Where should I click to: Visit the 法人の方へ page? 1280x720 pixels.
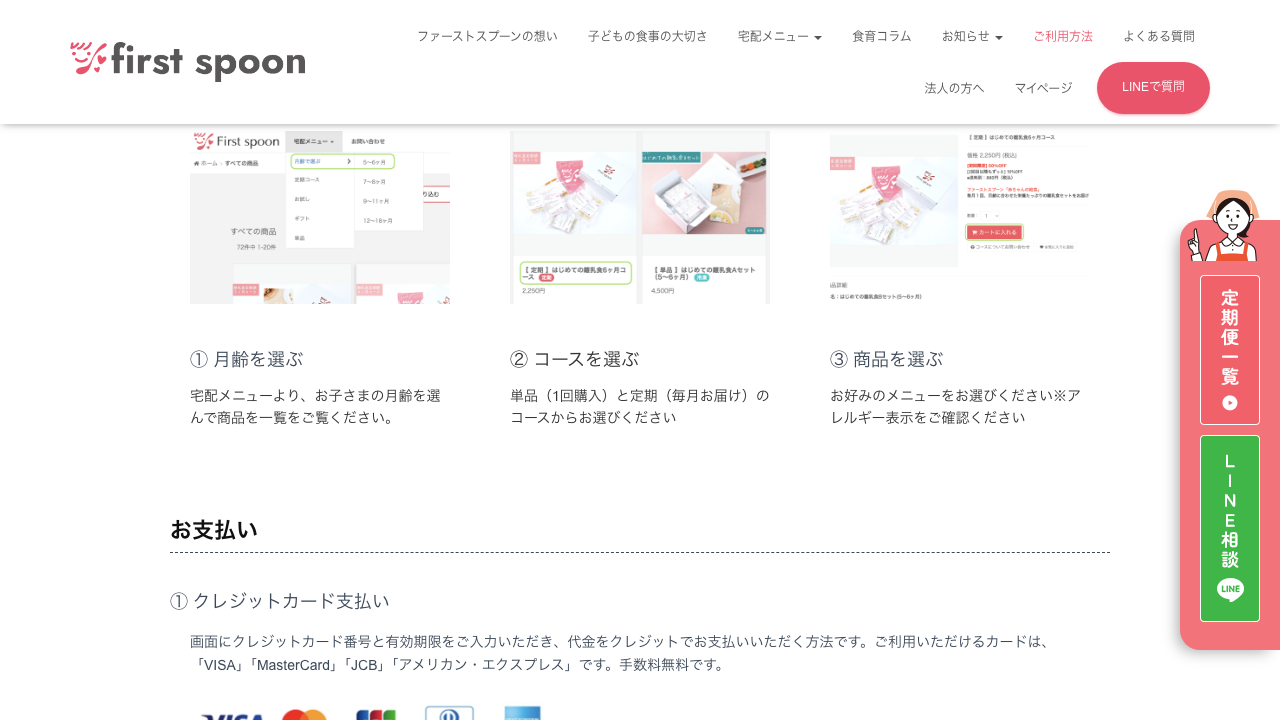click(x=955, y=88)
